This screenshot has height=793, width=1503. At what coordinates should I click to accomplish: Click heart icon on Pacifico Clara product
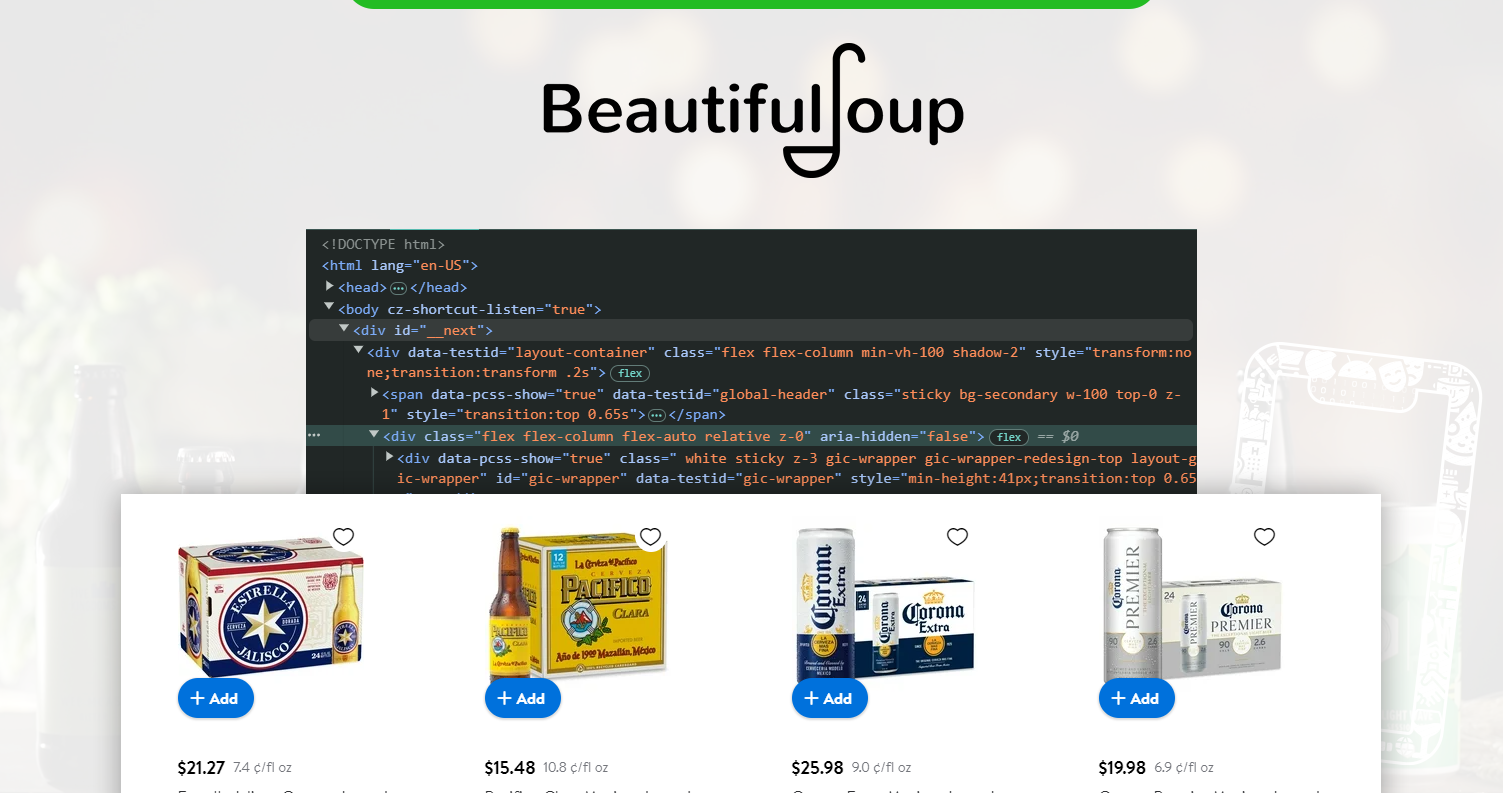650,537
